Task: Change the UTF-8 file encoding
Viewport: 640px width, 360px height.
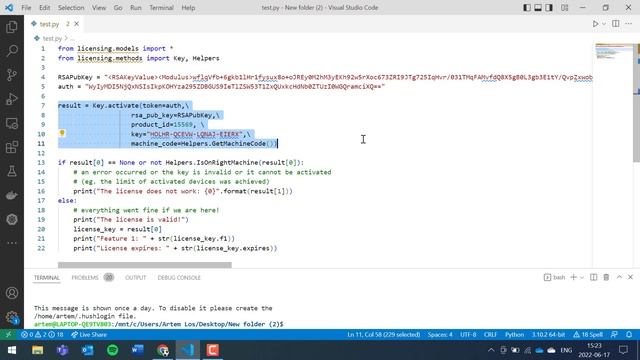Action: pyautogui.click(x=468, y=335)
